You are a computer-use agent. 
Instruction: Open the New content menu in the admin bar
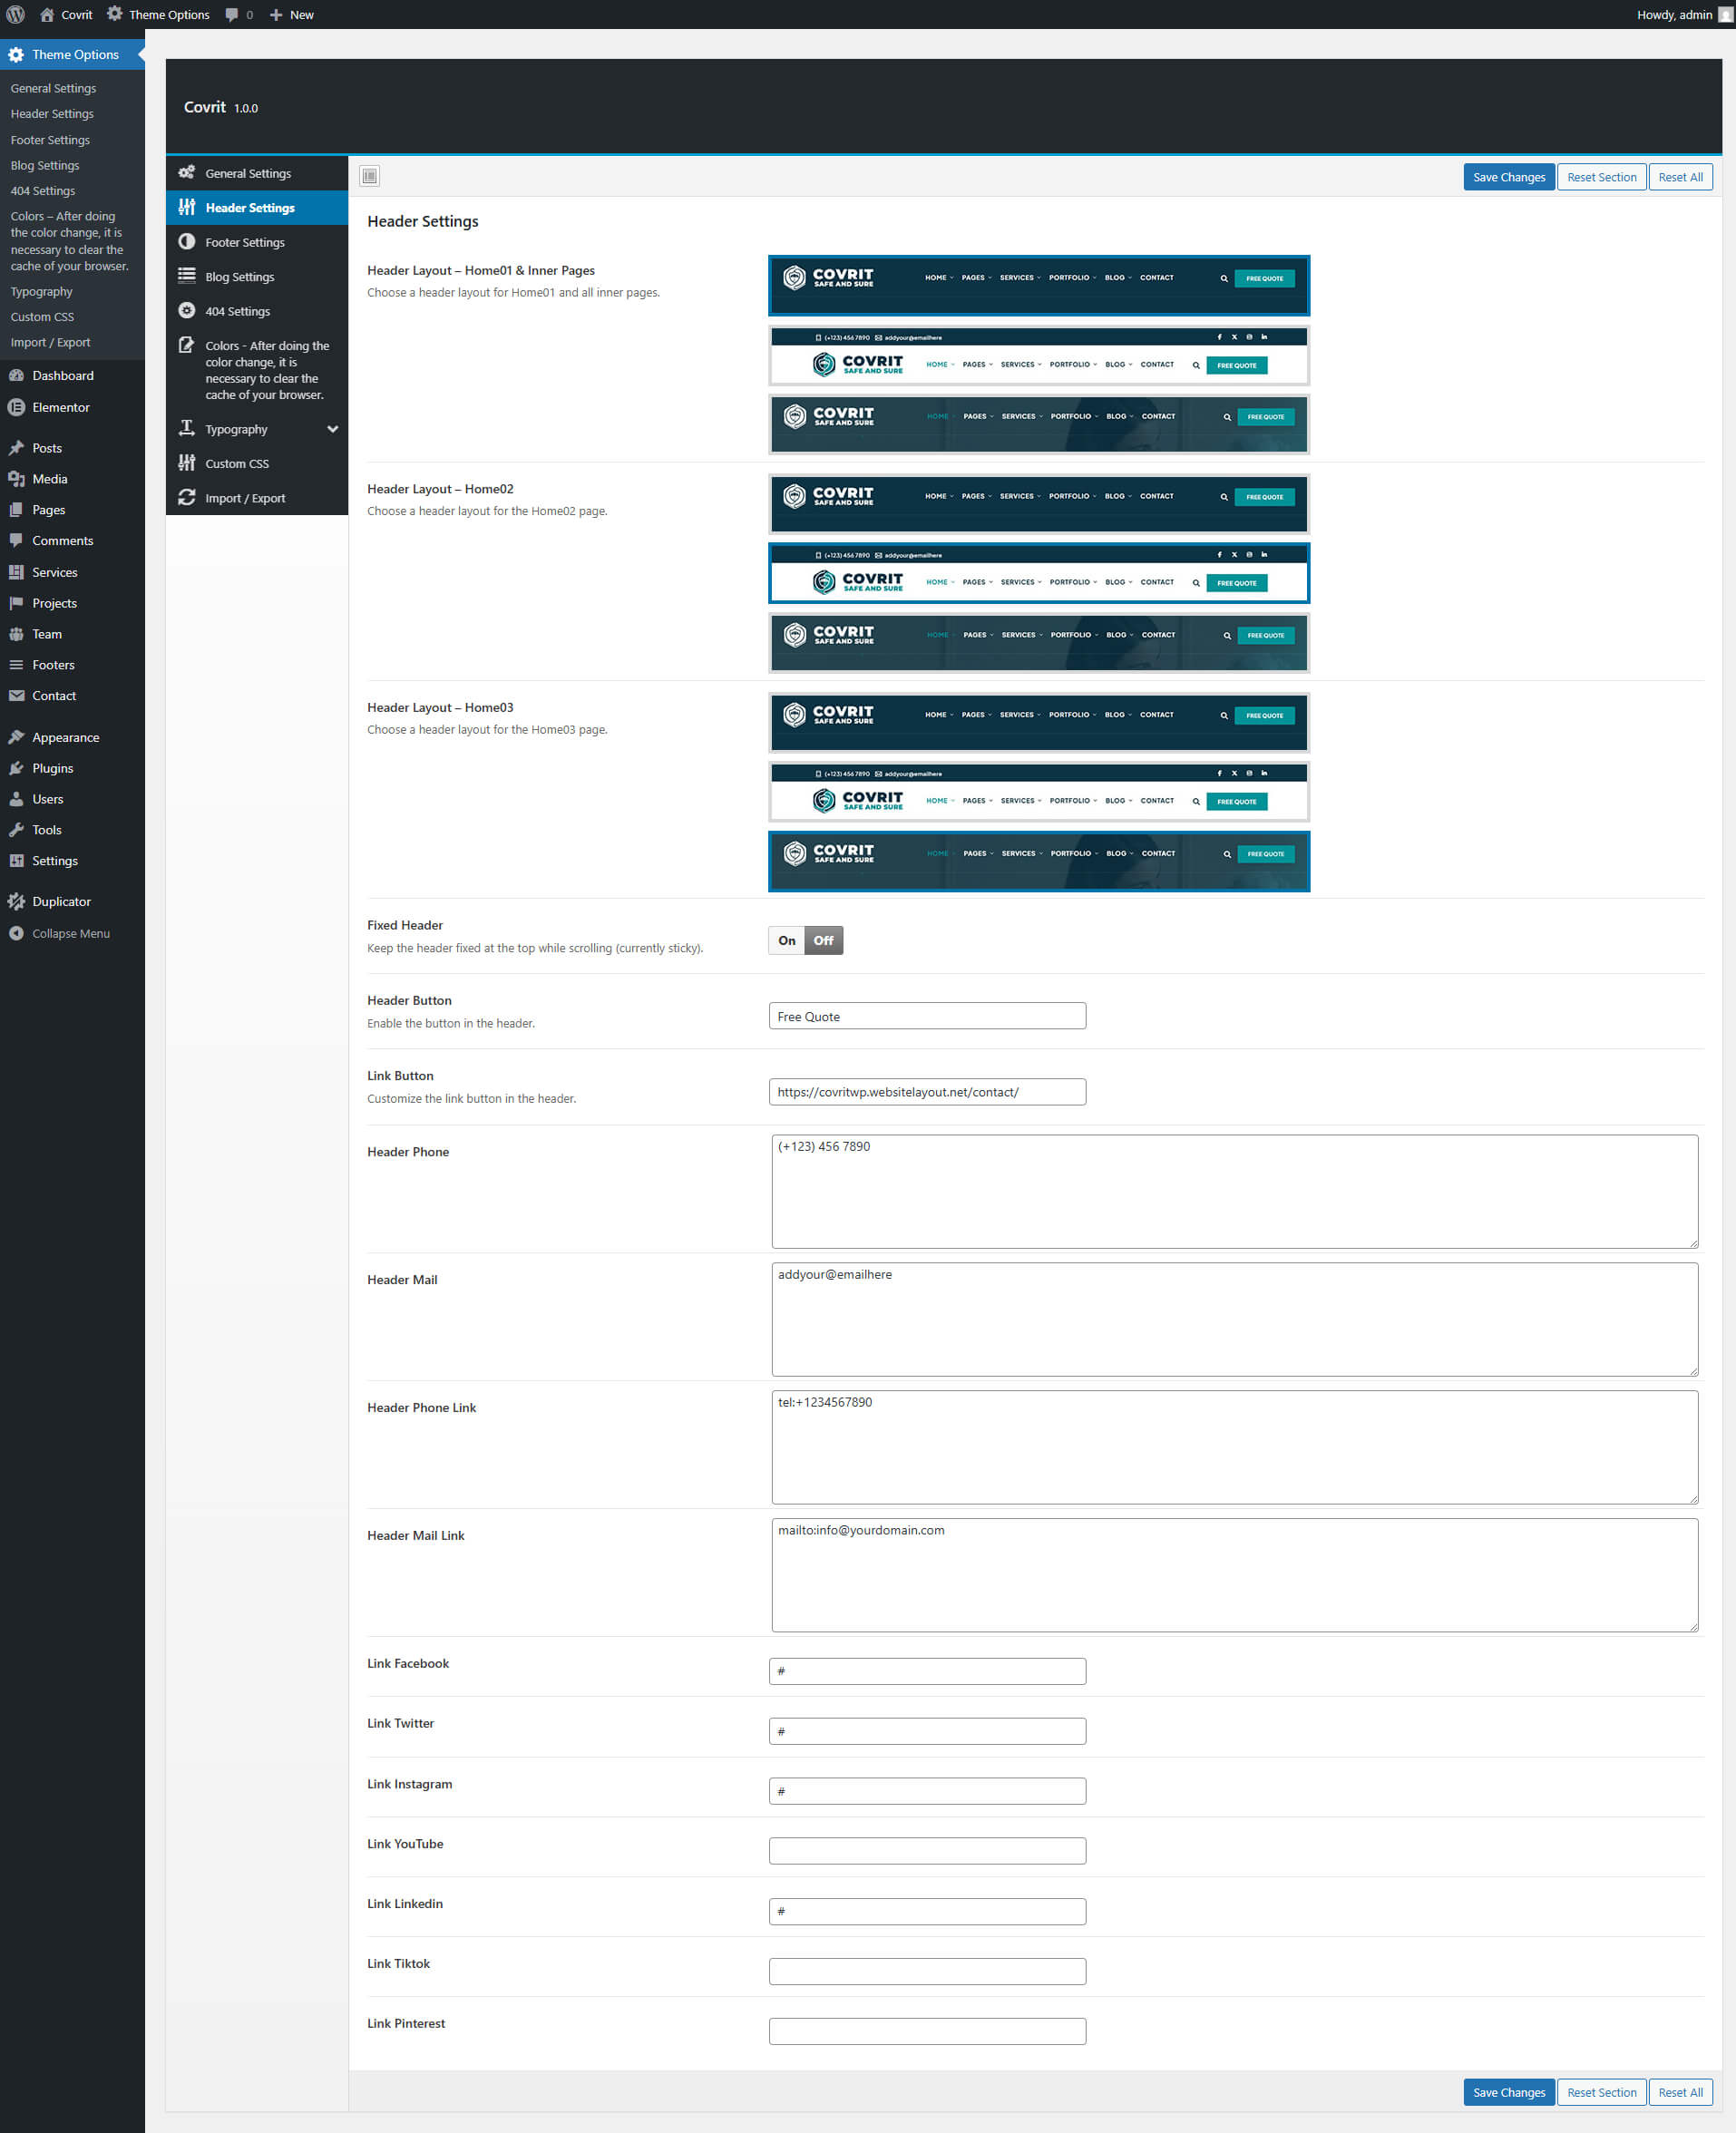(291, 15)
